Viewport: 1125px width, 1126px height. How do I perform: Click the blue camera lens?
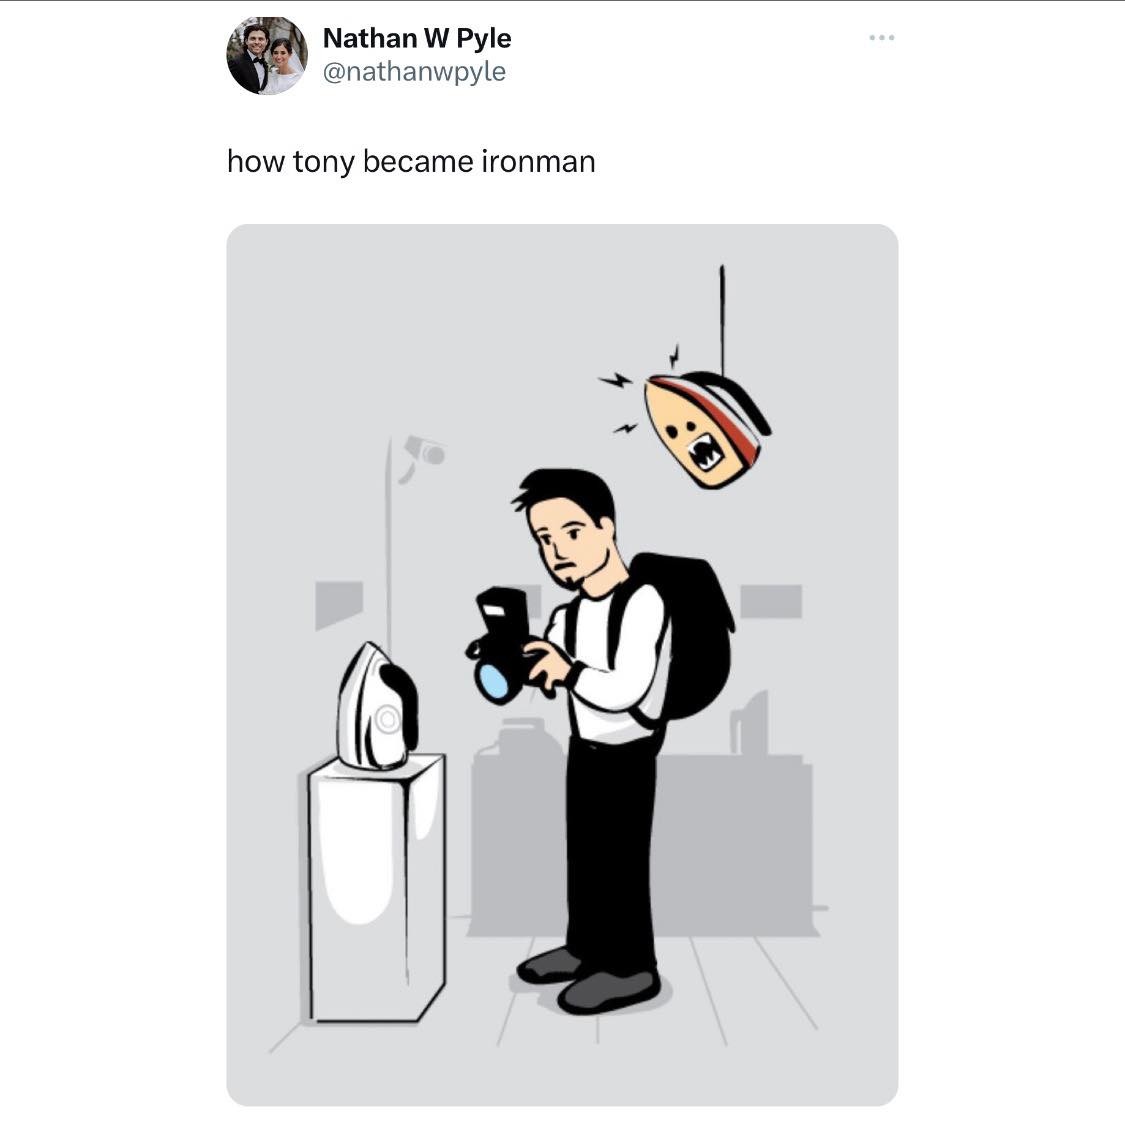[493, 682]
